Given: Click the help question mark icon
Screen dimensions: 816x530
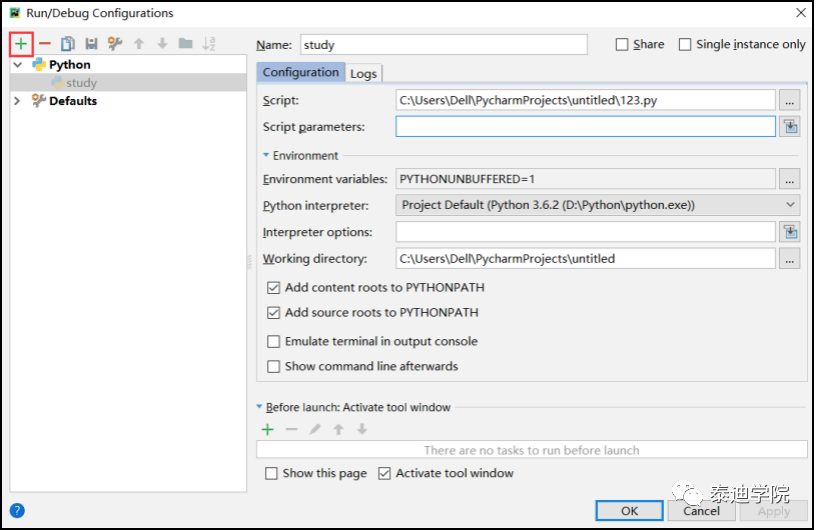Looking at the screenshot, I should point(17,510).
